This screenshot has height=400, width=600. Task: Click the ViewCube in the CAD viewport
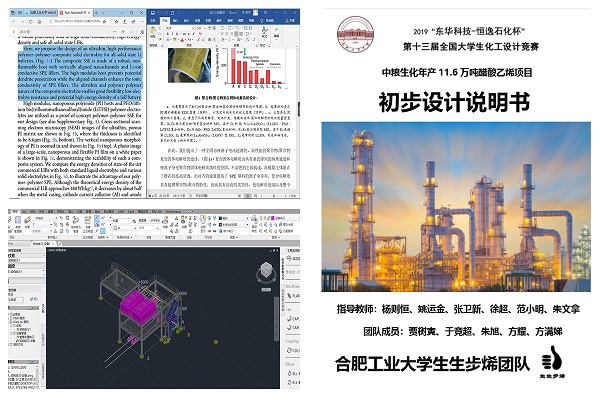tap(266, 271)
